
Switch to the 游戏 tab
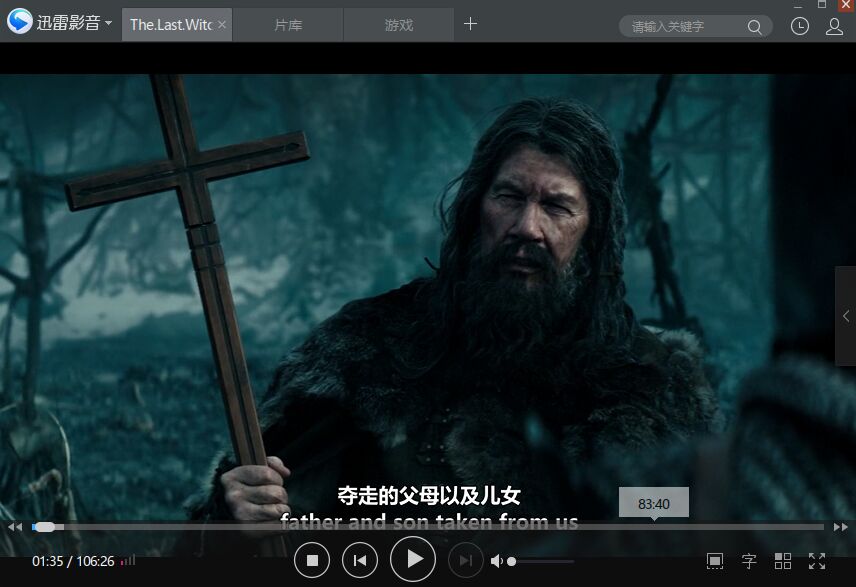coord(399,25)
